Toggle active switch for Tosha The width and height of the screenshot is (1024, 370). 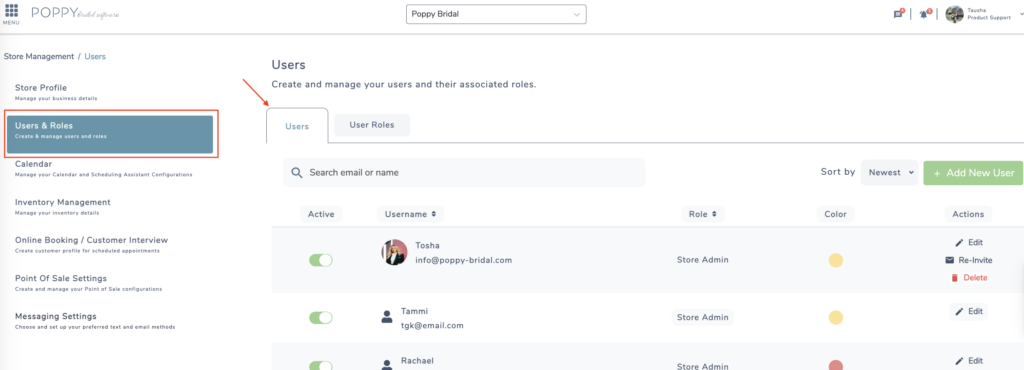(321, 260)
